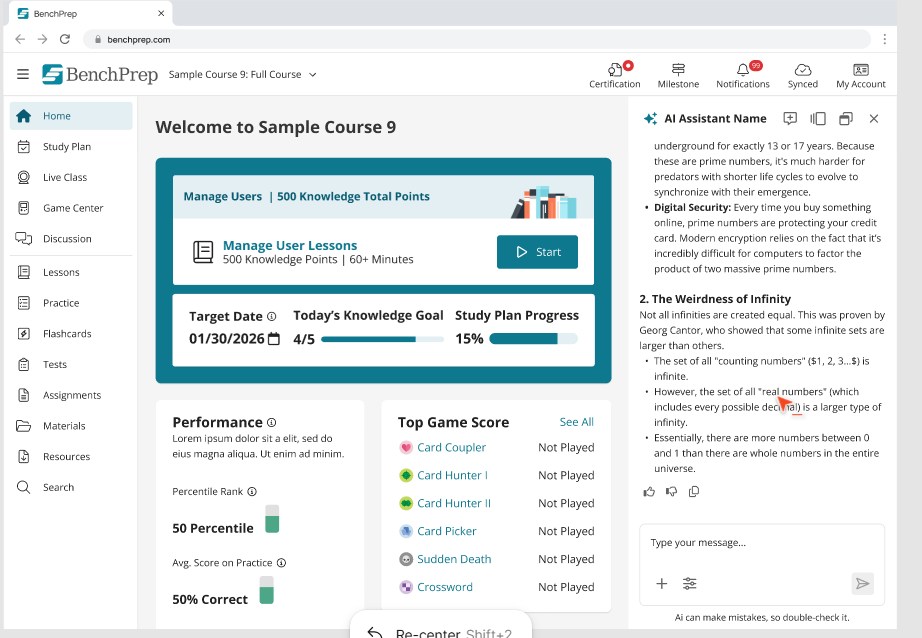
Task: Select Study Plan in the sidebar
Action: (66, 147)
